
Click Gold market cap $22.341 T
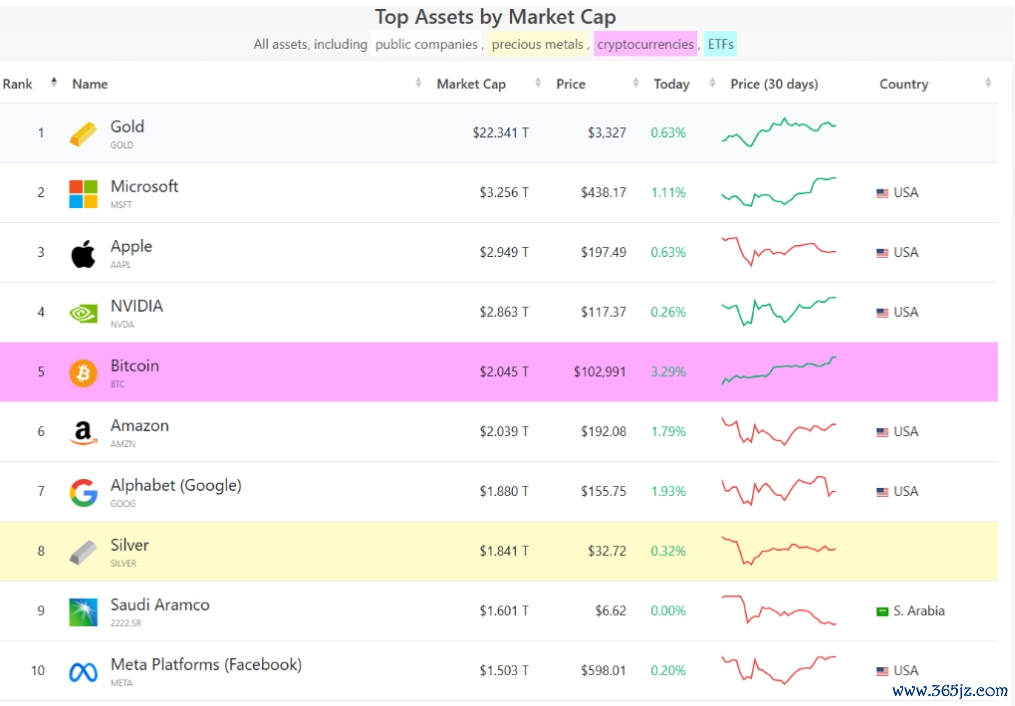pos(500,133)
